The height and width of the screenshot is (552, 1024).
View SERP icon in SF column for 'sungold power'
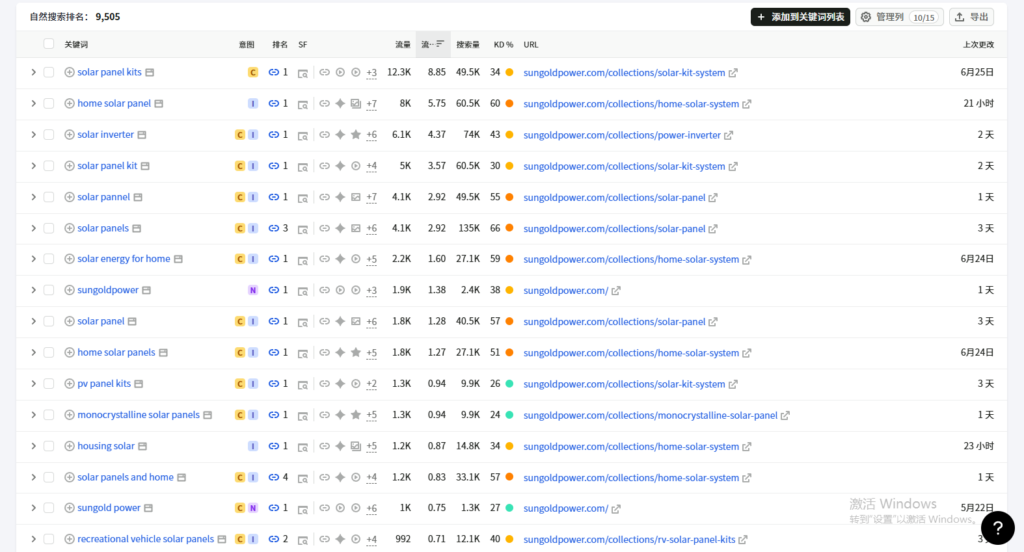tap(303, 509)
